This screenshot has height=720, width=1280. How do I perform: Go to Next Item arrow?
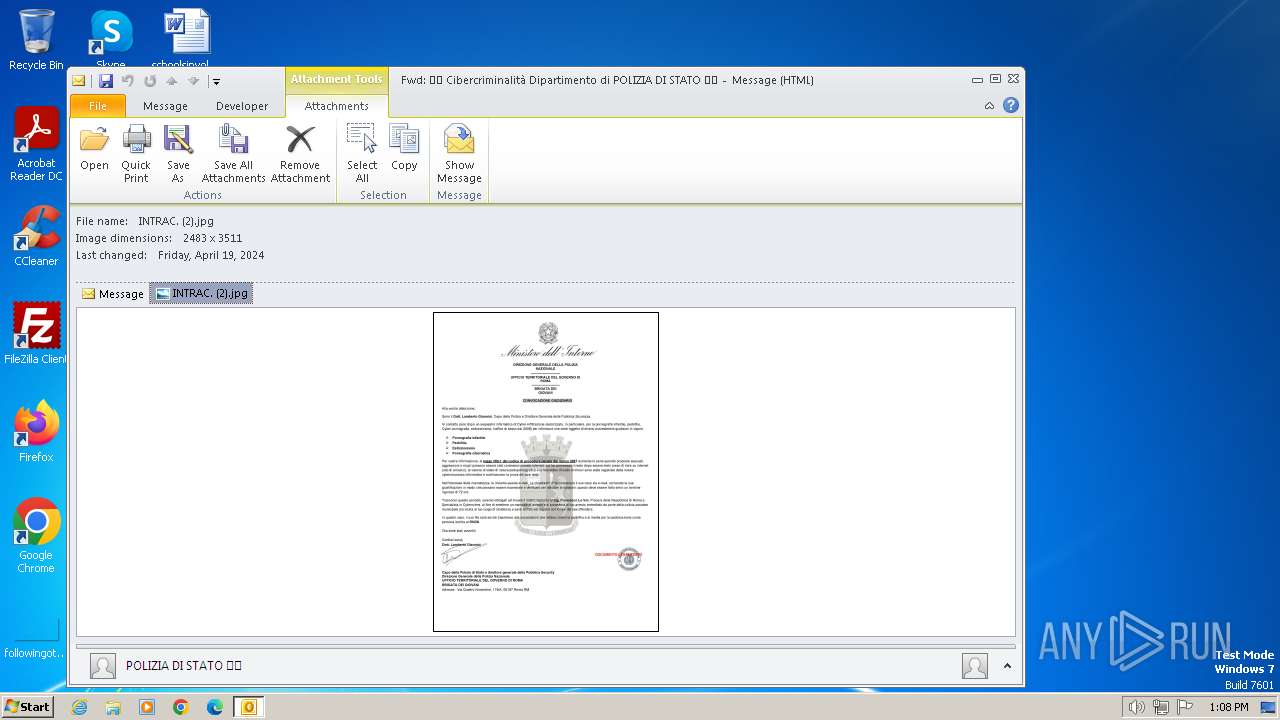(x=193, y=81)
